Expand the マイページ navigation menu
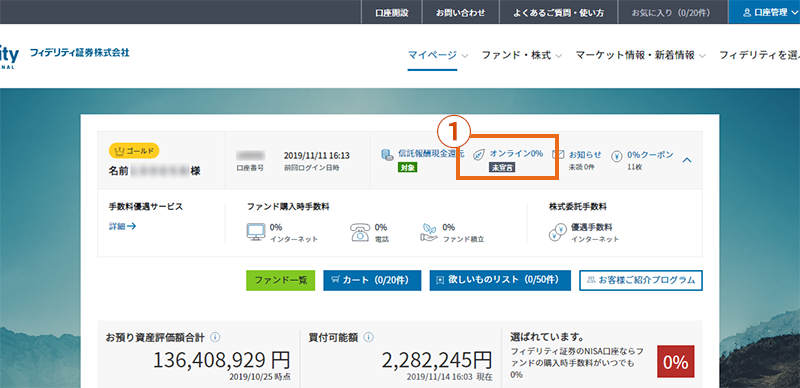The width and height of the screenshot is (800, 388). tap(437, 56)
